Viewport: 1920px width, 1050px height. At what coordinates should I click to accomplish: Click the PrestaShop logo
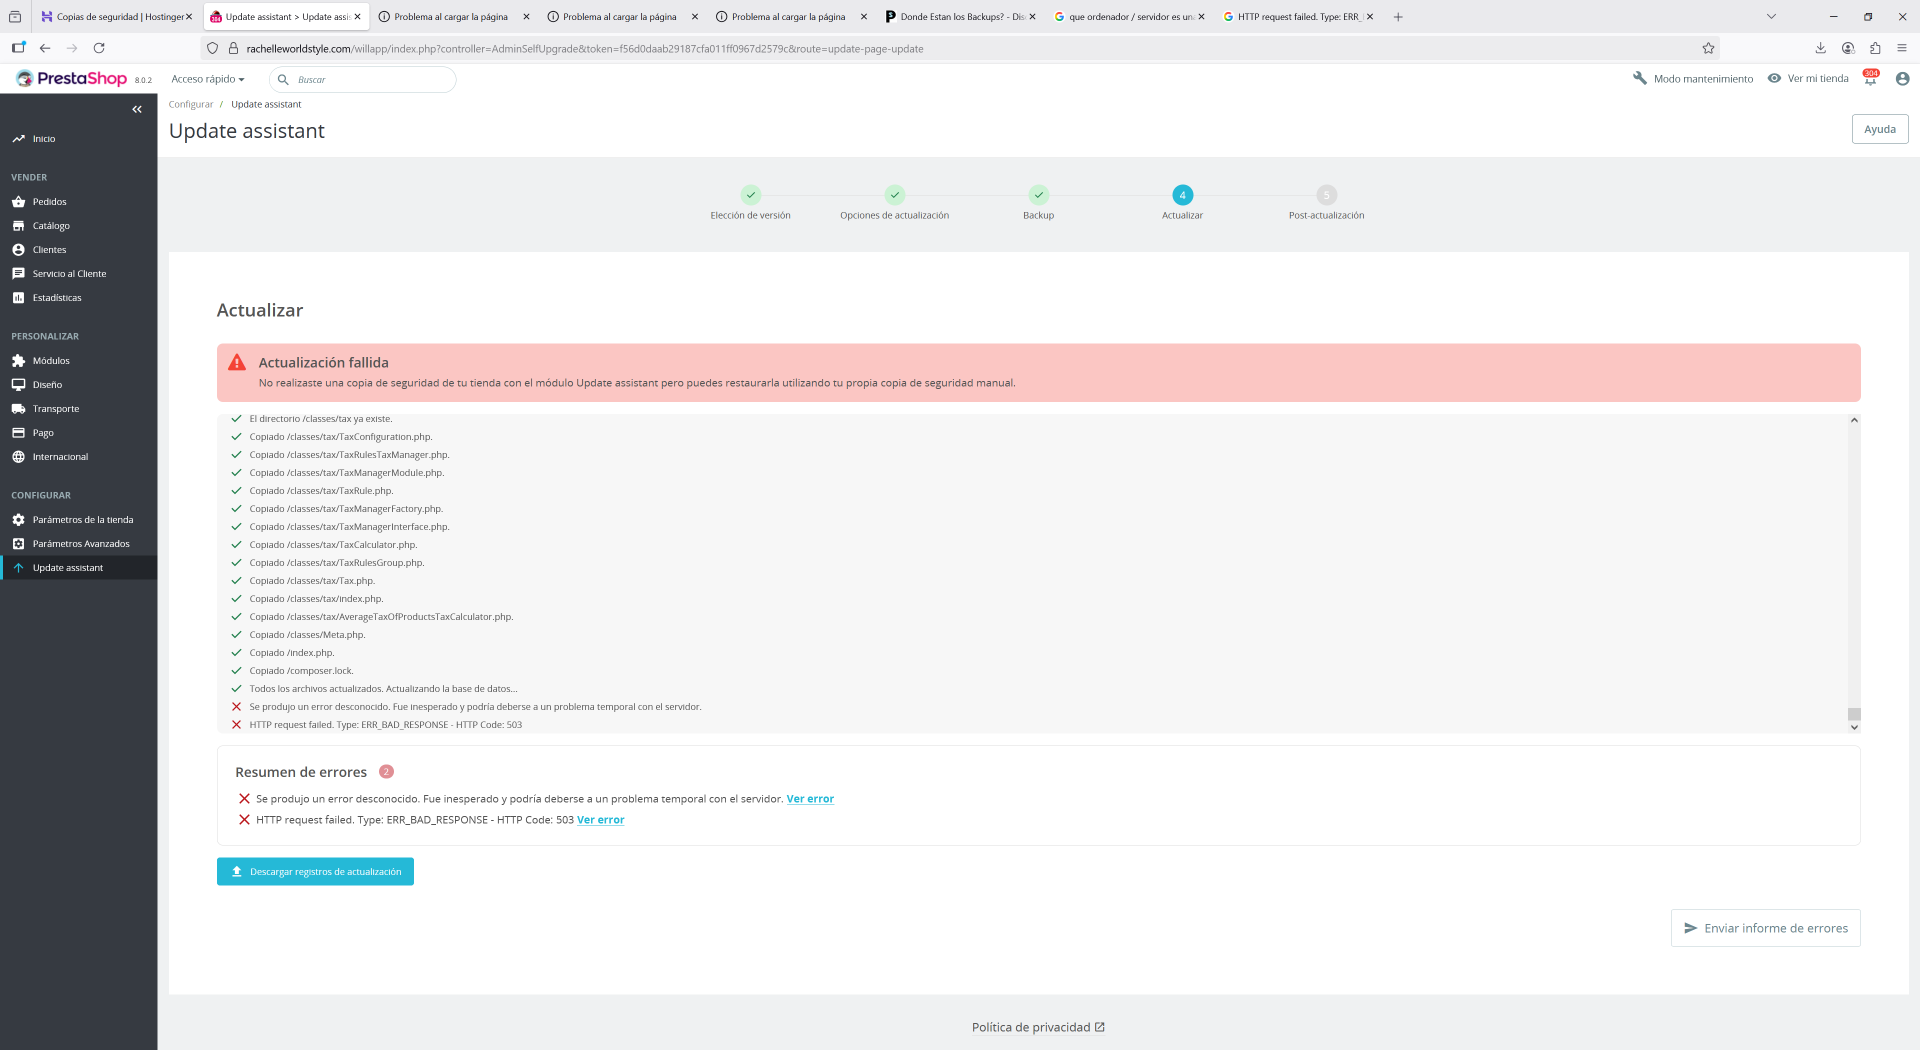tap(71, 79)
